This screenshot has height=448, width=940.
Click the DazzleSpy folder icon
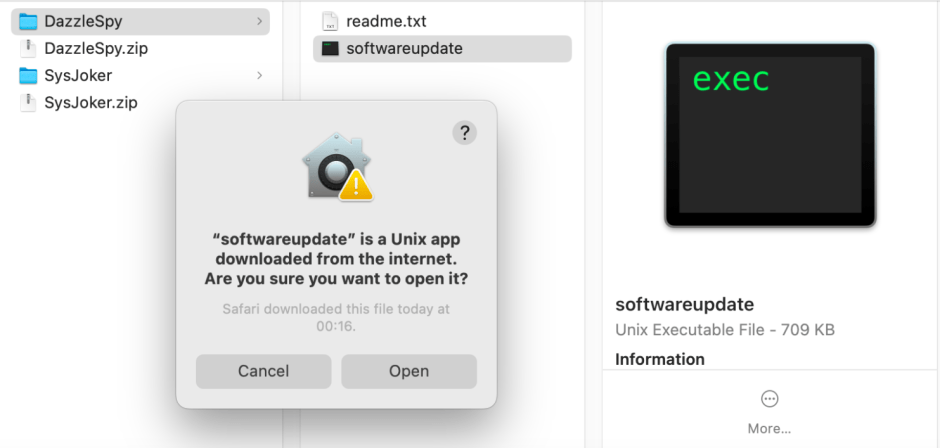point(28,21)
